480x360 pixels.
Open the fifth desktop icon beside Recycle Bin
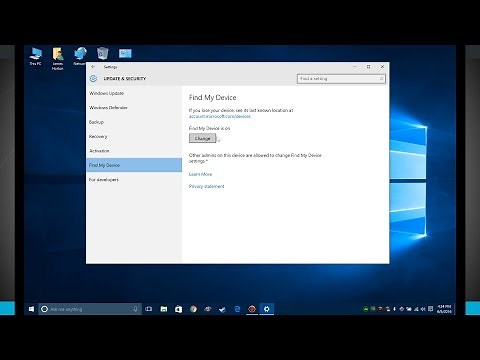[x=125, y=53]
